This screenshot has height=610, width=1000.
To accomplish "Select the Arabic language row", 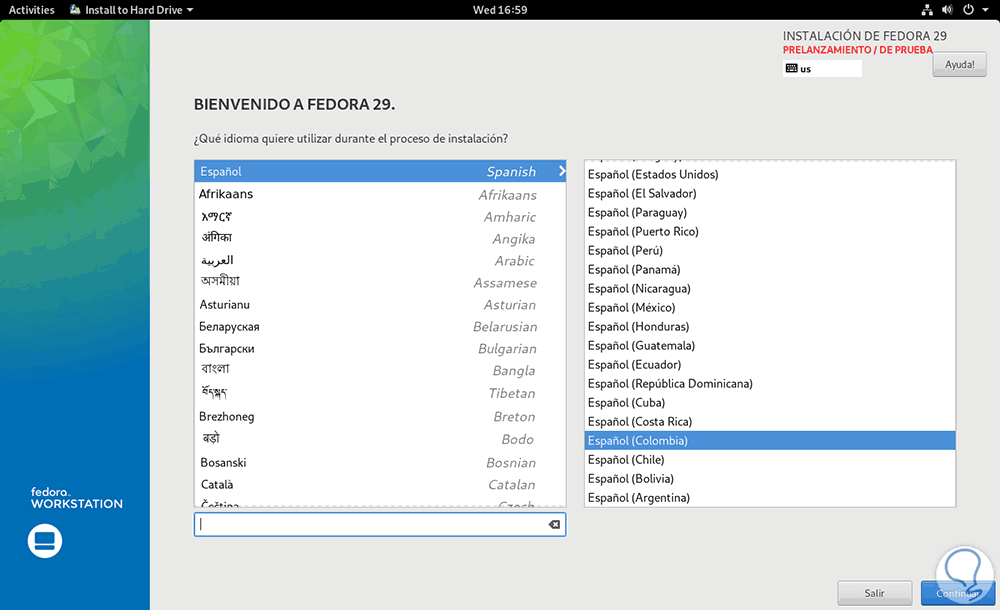I will 380,260.
